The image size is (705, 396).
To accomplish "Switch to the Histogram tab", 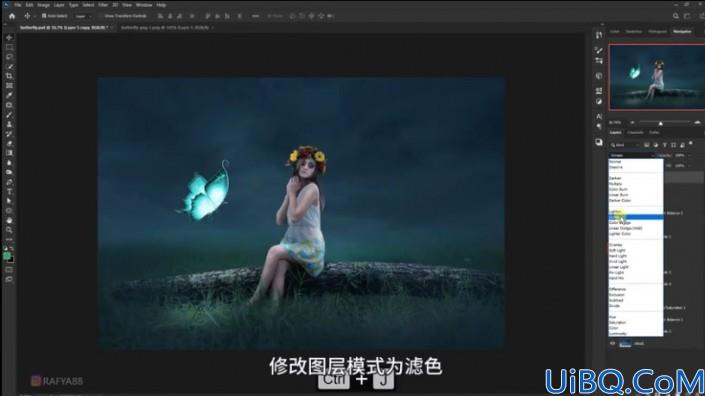I will pos(657,31).
